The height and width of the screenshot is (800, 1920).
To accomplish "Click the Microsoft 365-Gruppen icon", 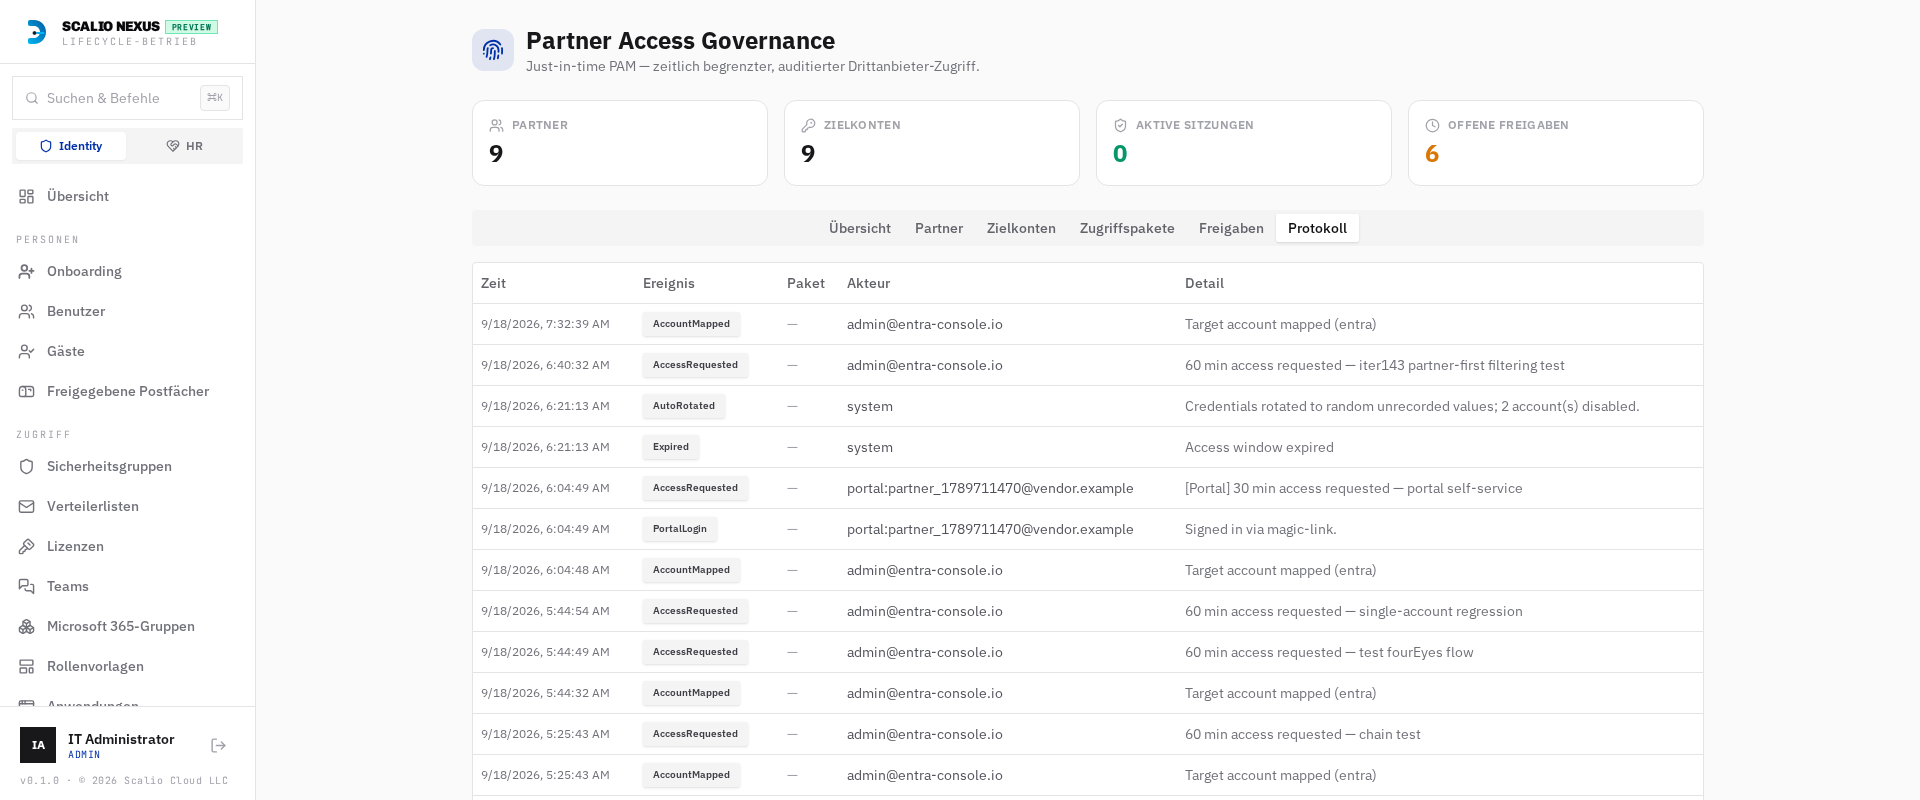I will [27, 626].
